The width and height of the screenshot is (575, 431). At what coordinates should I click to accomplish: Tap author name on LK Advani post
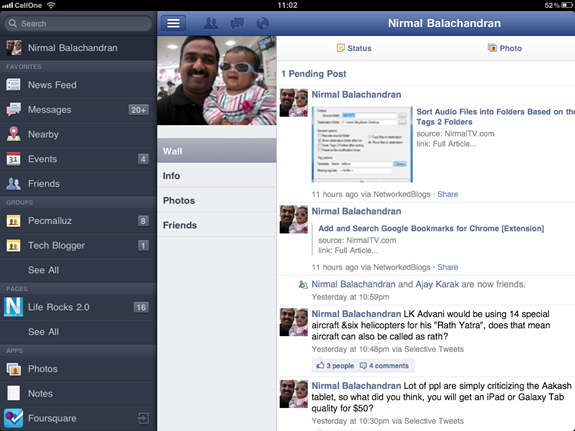point(356,314)
